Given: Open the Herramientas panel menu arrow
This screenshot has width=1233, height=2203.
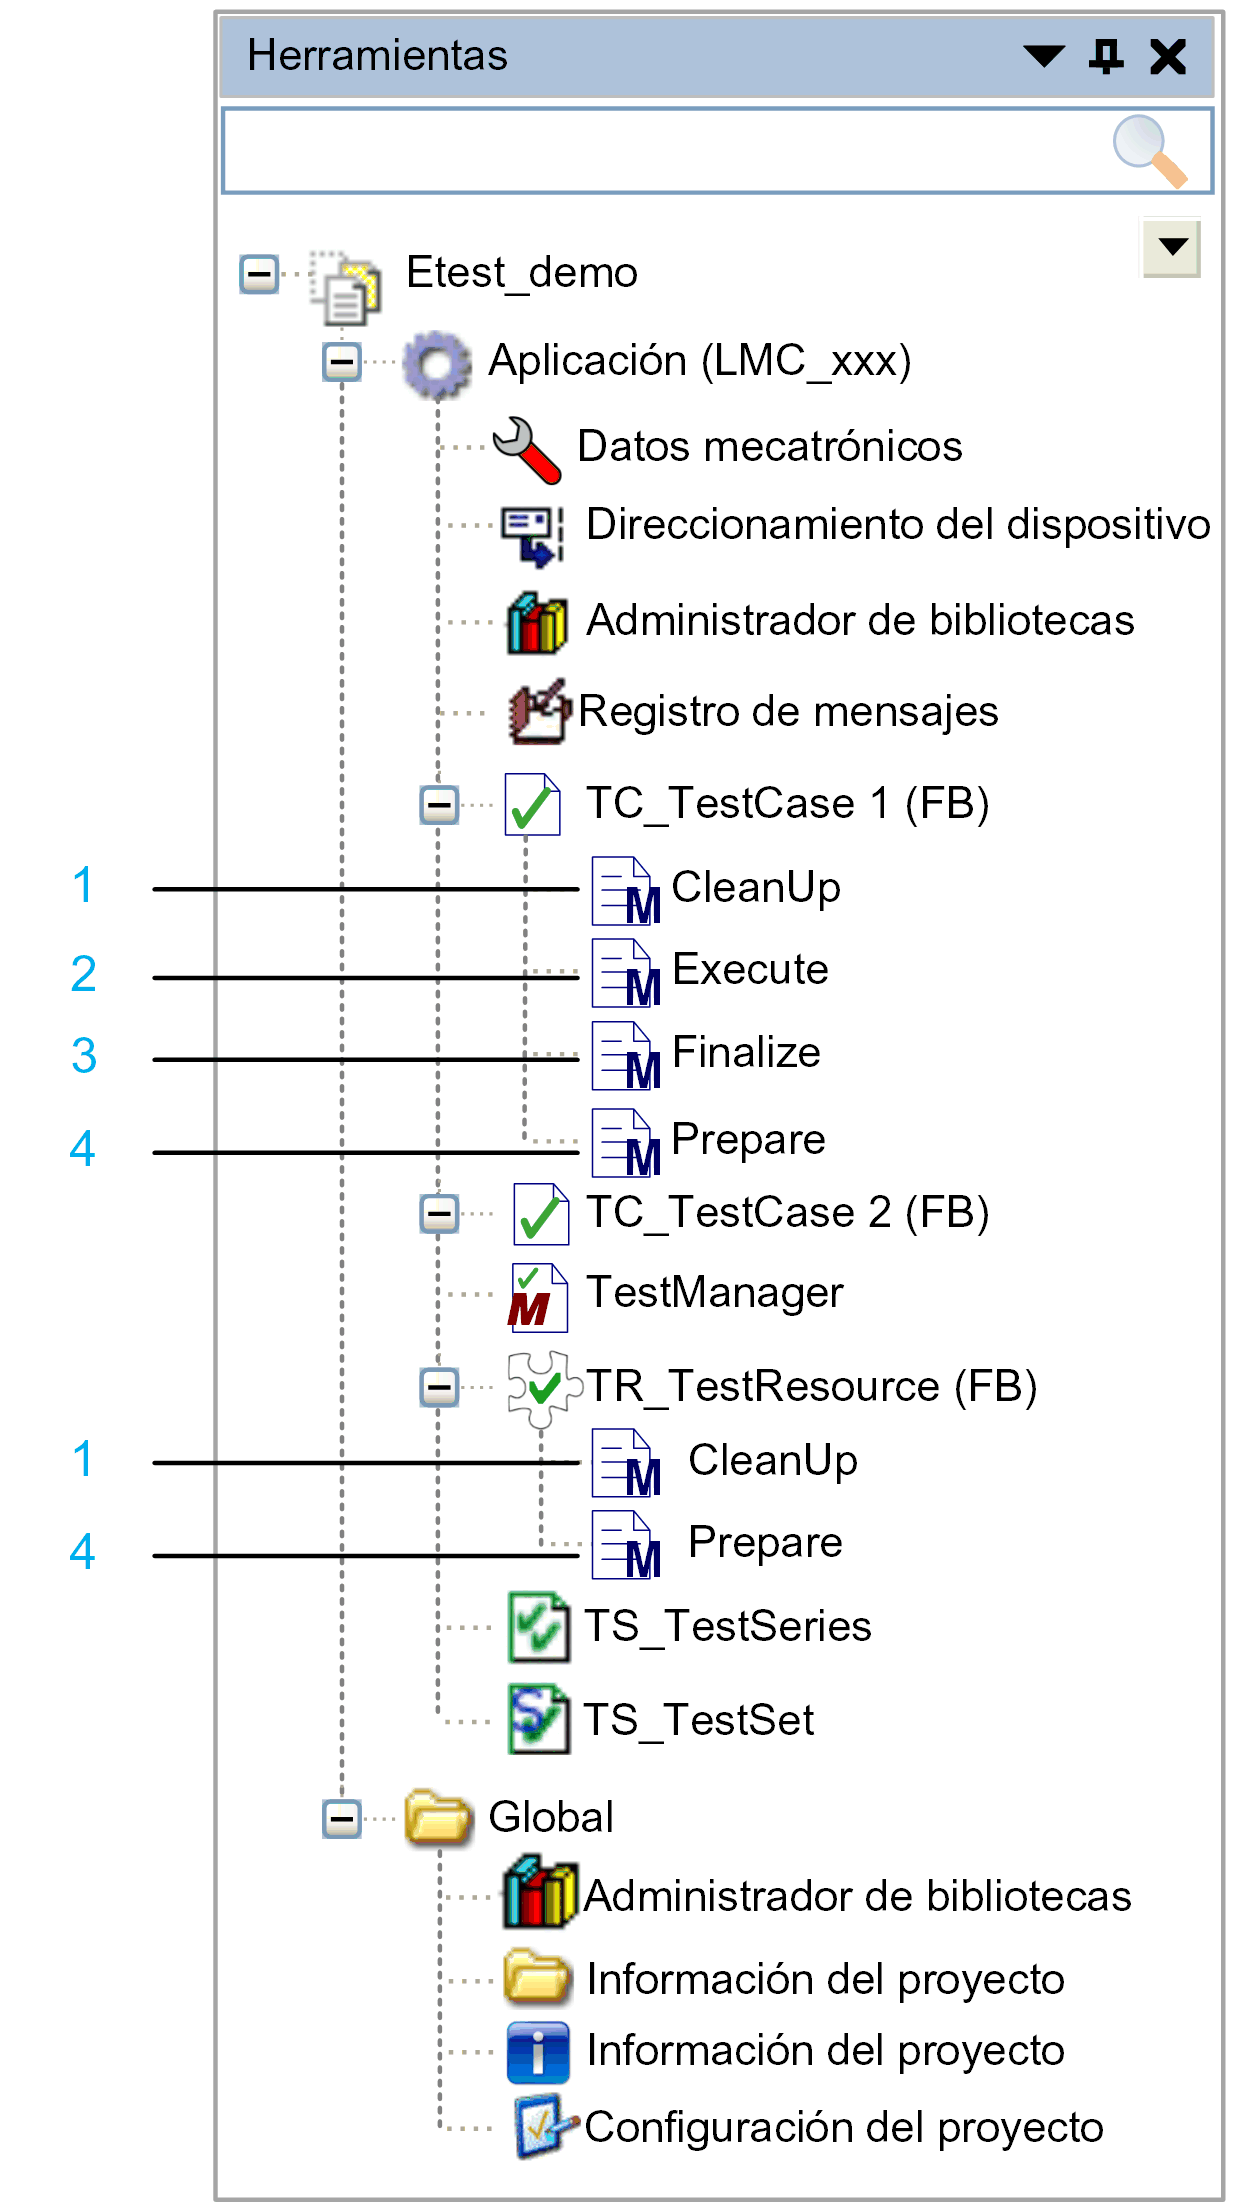Looking at the screenshot, I should coord(1044,56).
